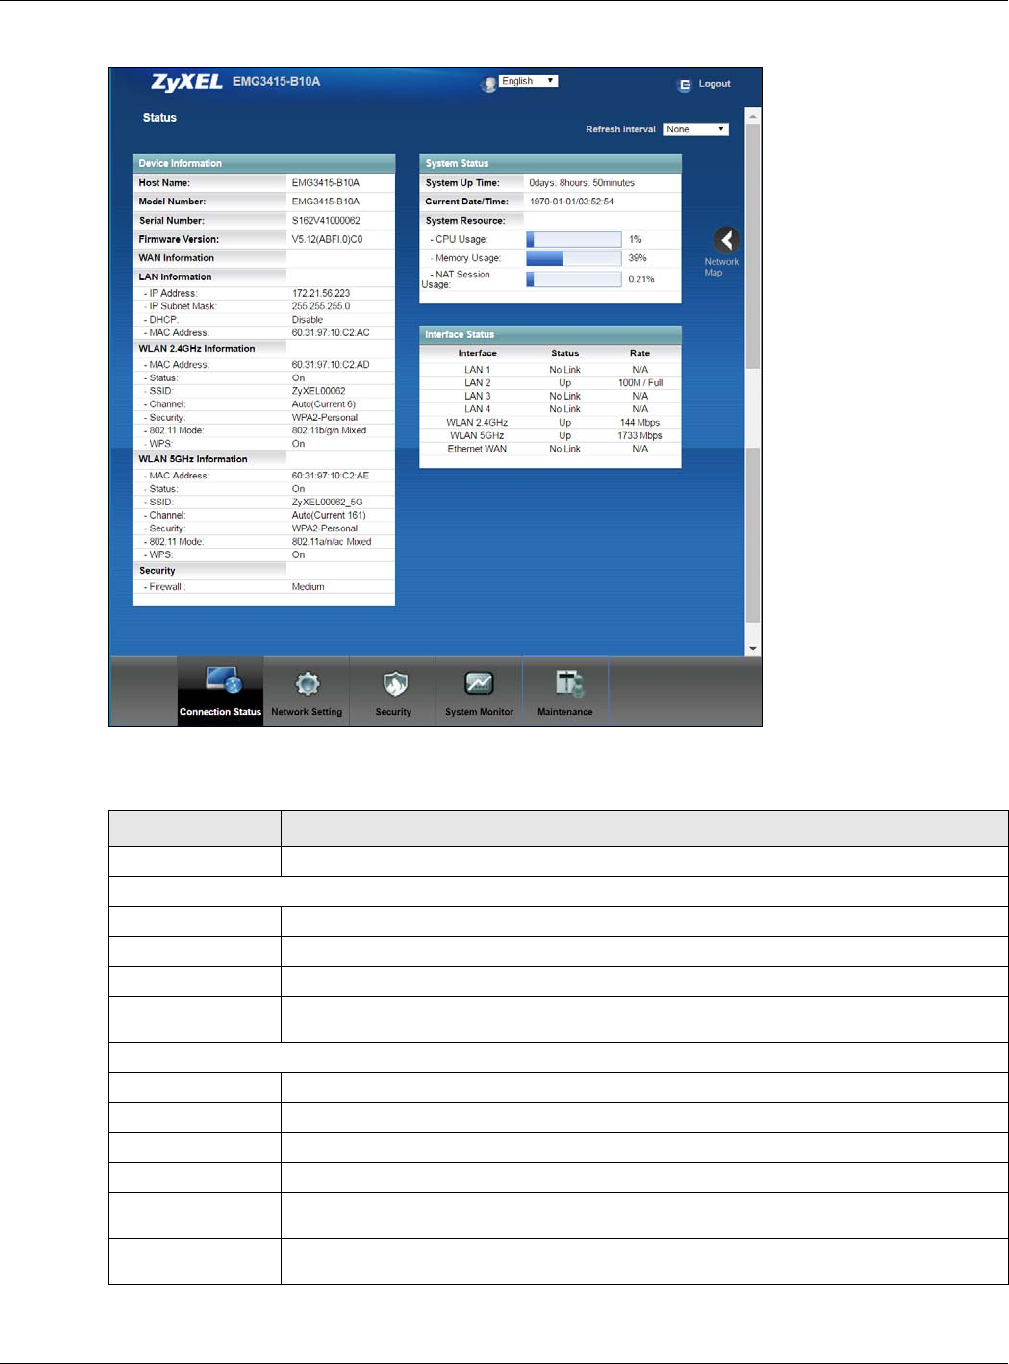Click the Logout link
The width and height of the screenshot is (1009, 1364).
click(x=714, y=84)
